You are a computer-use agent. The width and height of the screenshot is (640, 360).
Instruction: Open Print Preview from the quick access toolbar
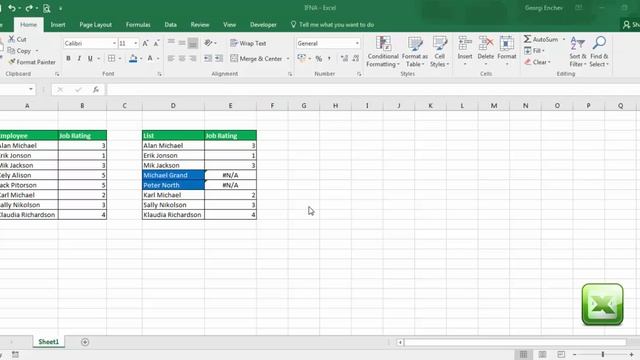tap(47, 8)
